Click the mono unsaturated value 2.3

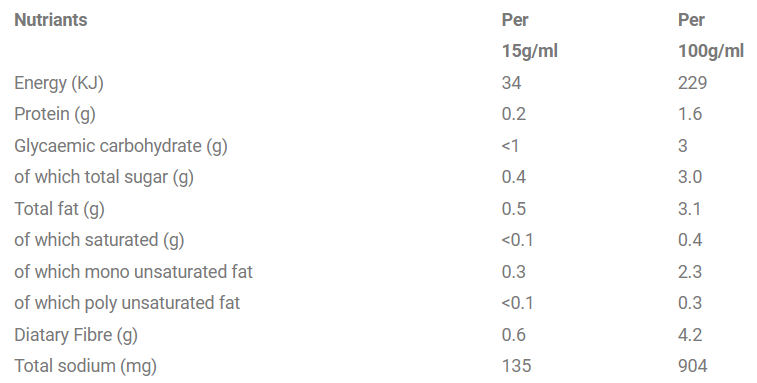pyautogui.click(x=690, y=271)
